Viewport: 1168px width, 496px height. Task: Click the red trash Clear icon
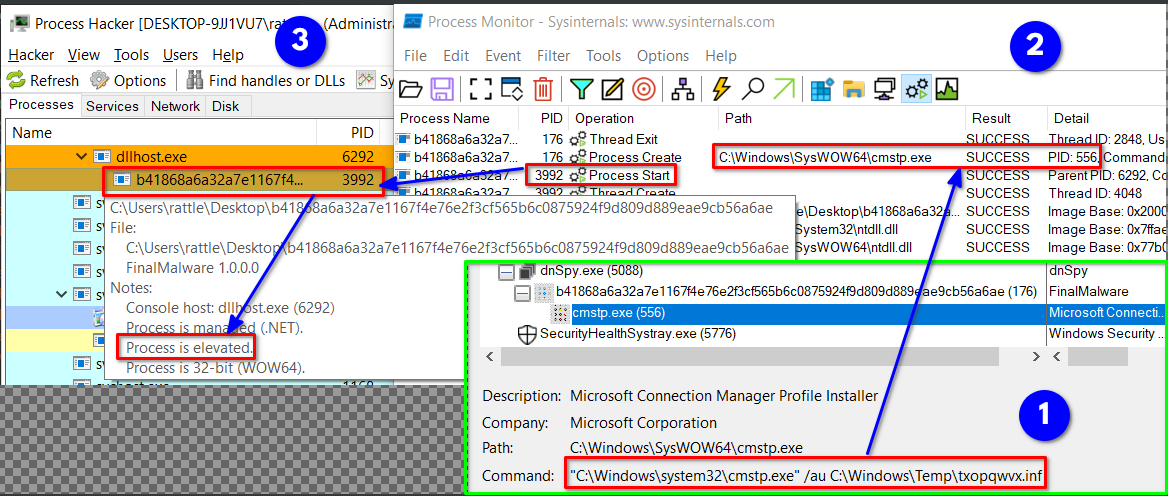[x=543, y=89]
